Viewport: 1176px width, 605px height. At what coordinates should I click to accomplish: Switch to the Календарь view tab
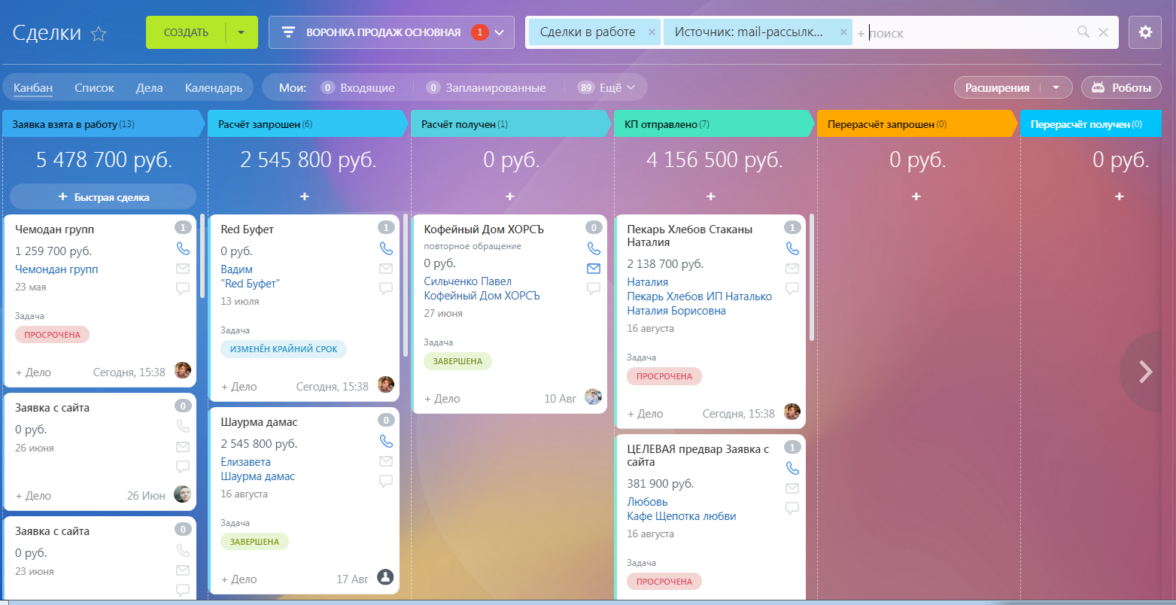pyautogui.click(x=214, y=88)
